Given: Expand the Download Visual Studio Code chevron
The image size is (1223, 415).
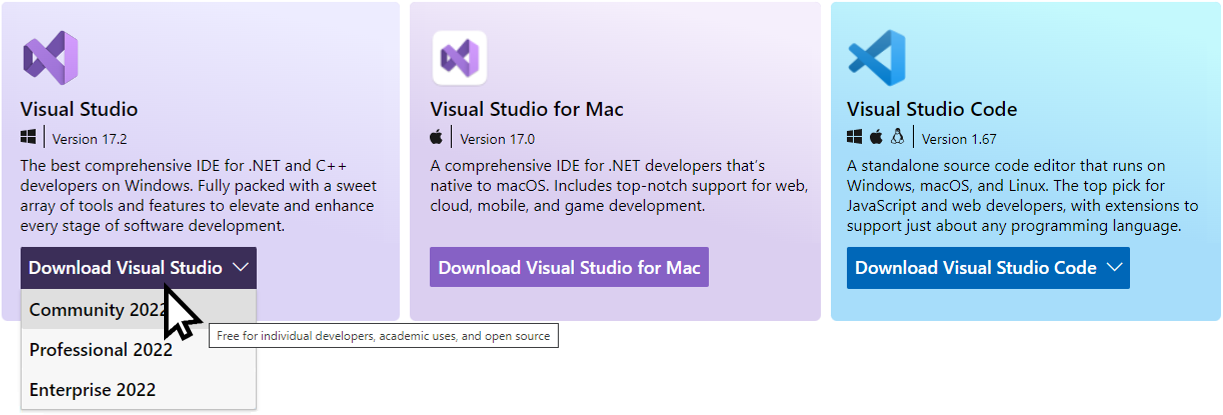Looking at the screenshot, I should 1114,268.
